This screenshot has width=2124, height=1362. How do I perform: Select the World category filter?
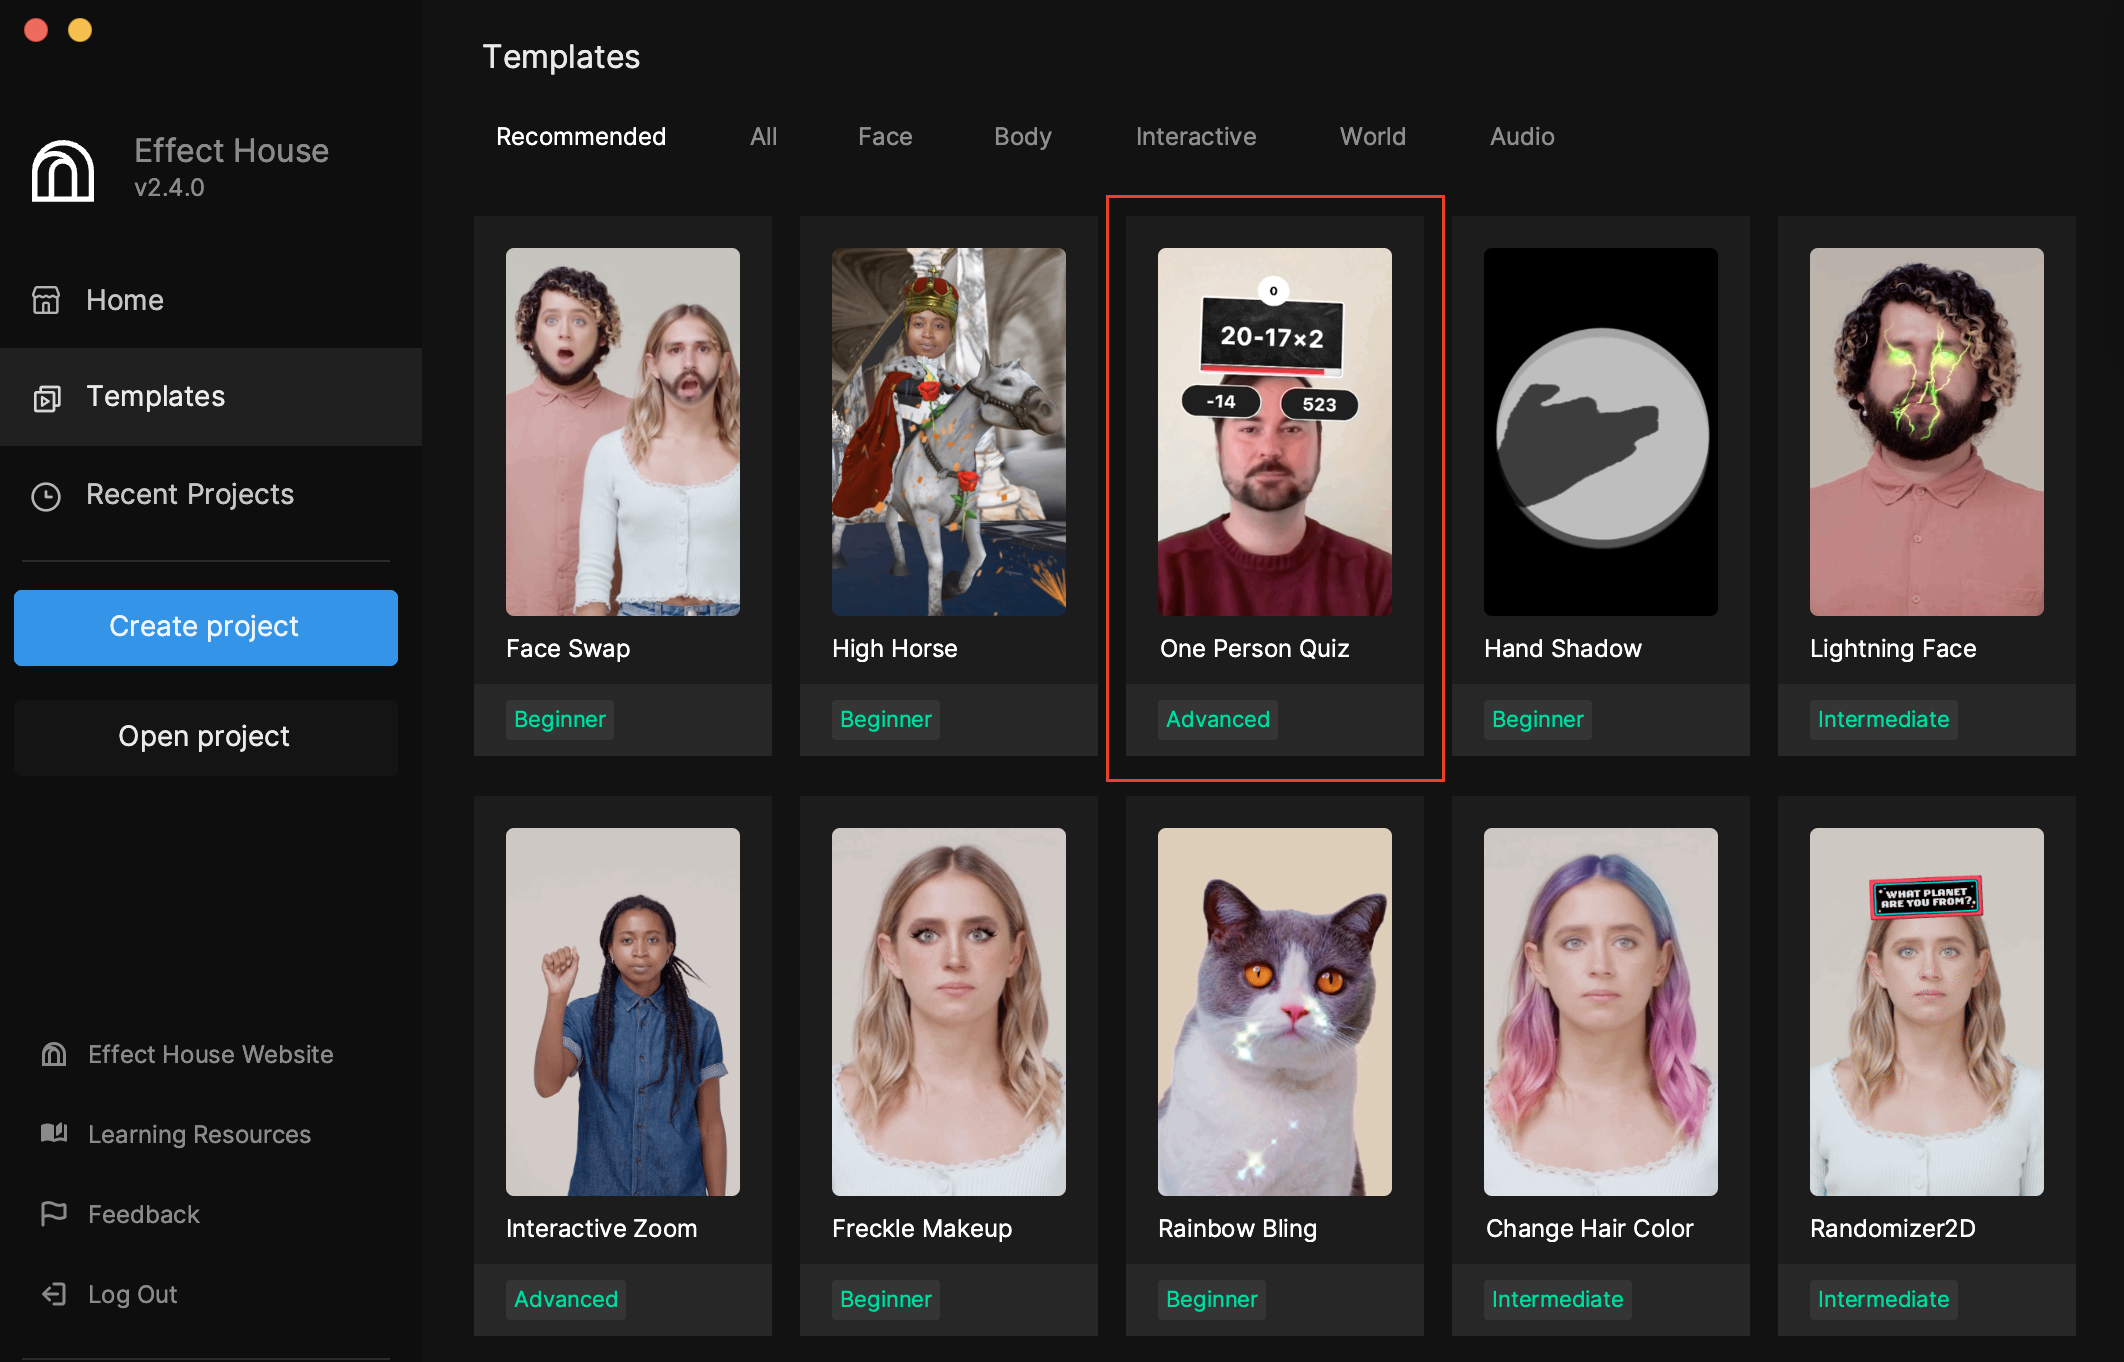point(1373,136)
